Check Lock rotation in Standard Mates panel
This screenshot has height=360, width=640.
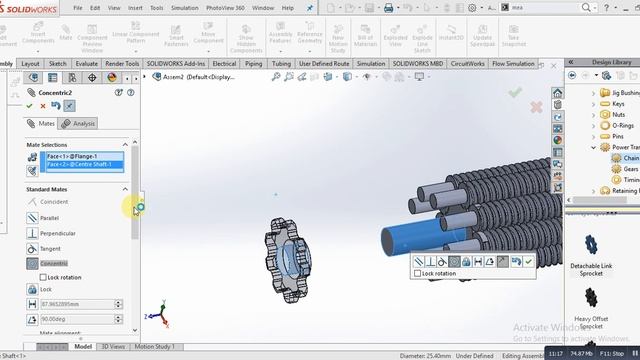[x=43, y=277]
